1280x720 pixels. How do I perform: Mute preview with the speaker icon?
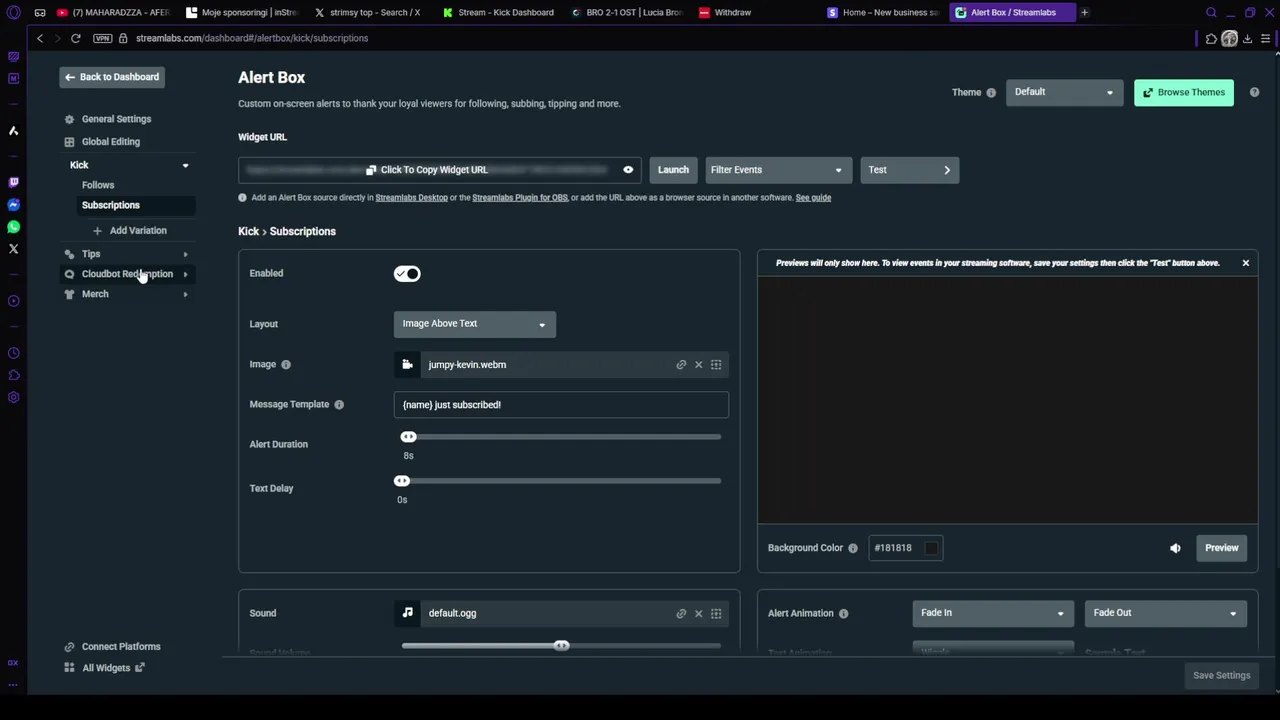click(1175, 548)
